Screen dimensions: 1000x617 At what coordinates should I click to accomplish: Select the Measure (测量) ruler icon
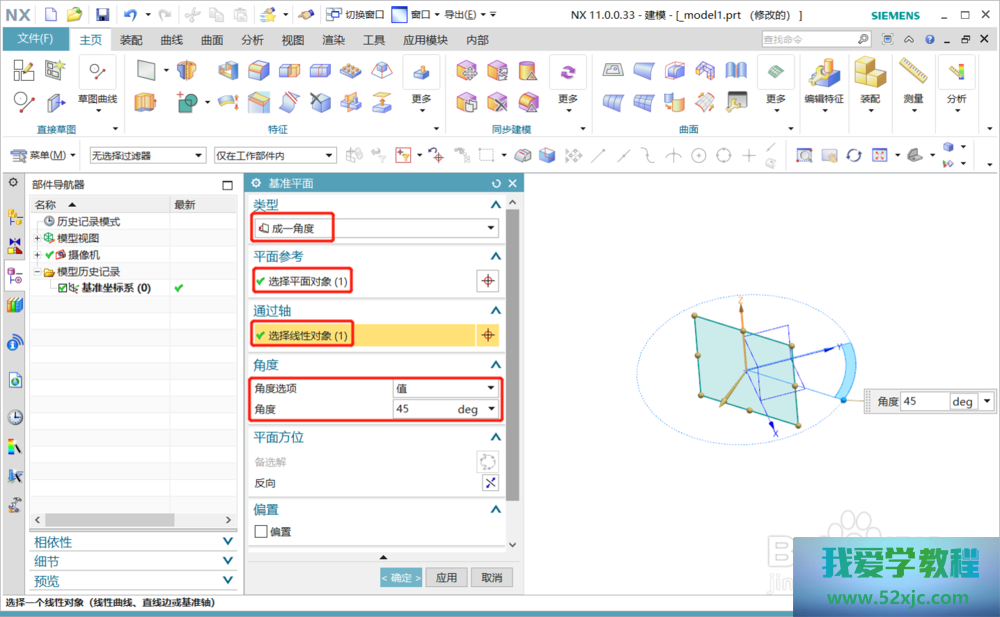click(x=913, y=73)
